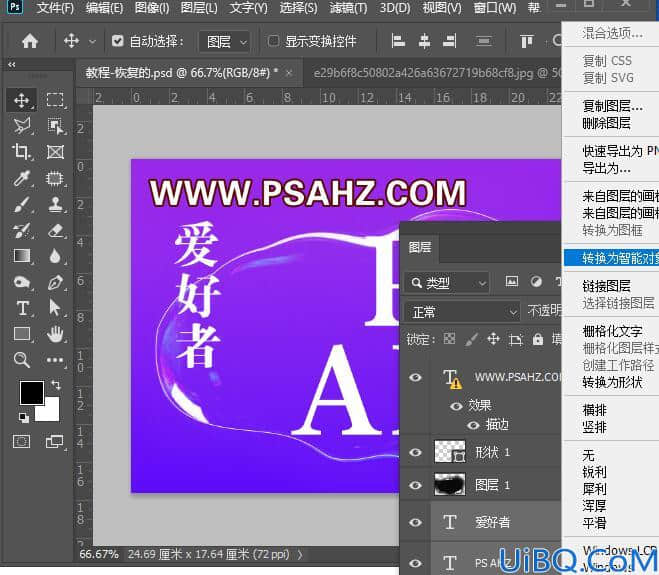The image size is (659, 575).
Task: Open the auto-select 图层 dropdown
Action: (x=224, y=41)
